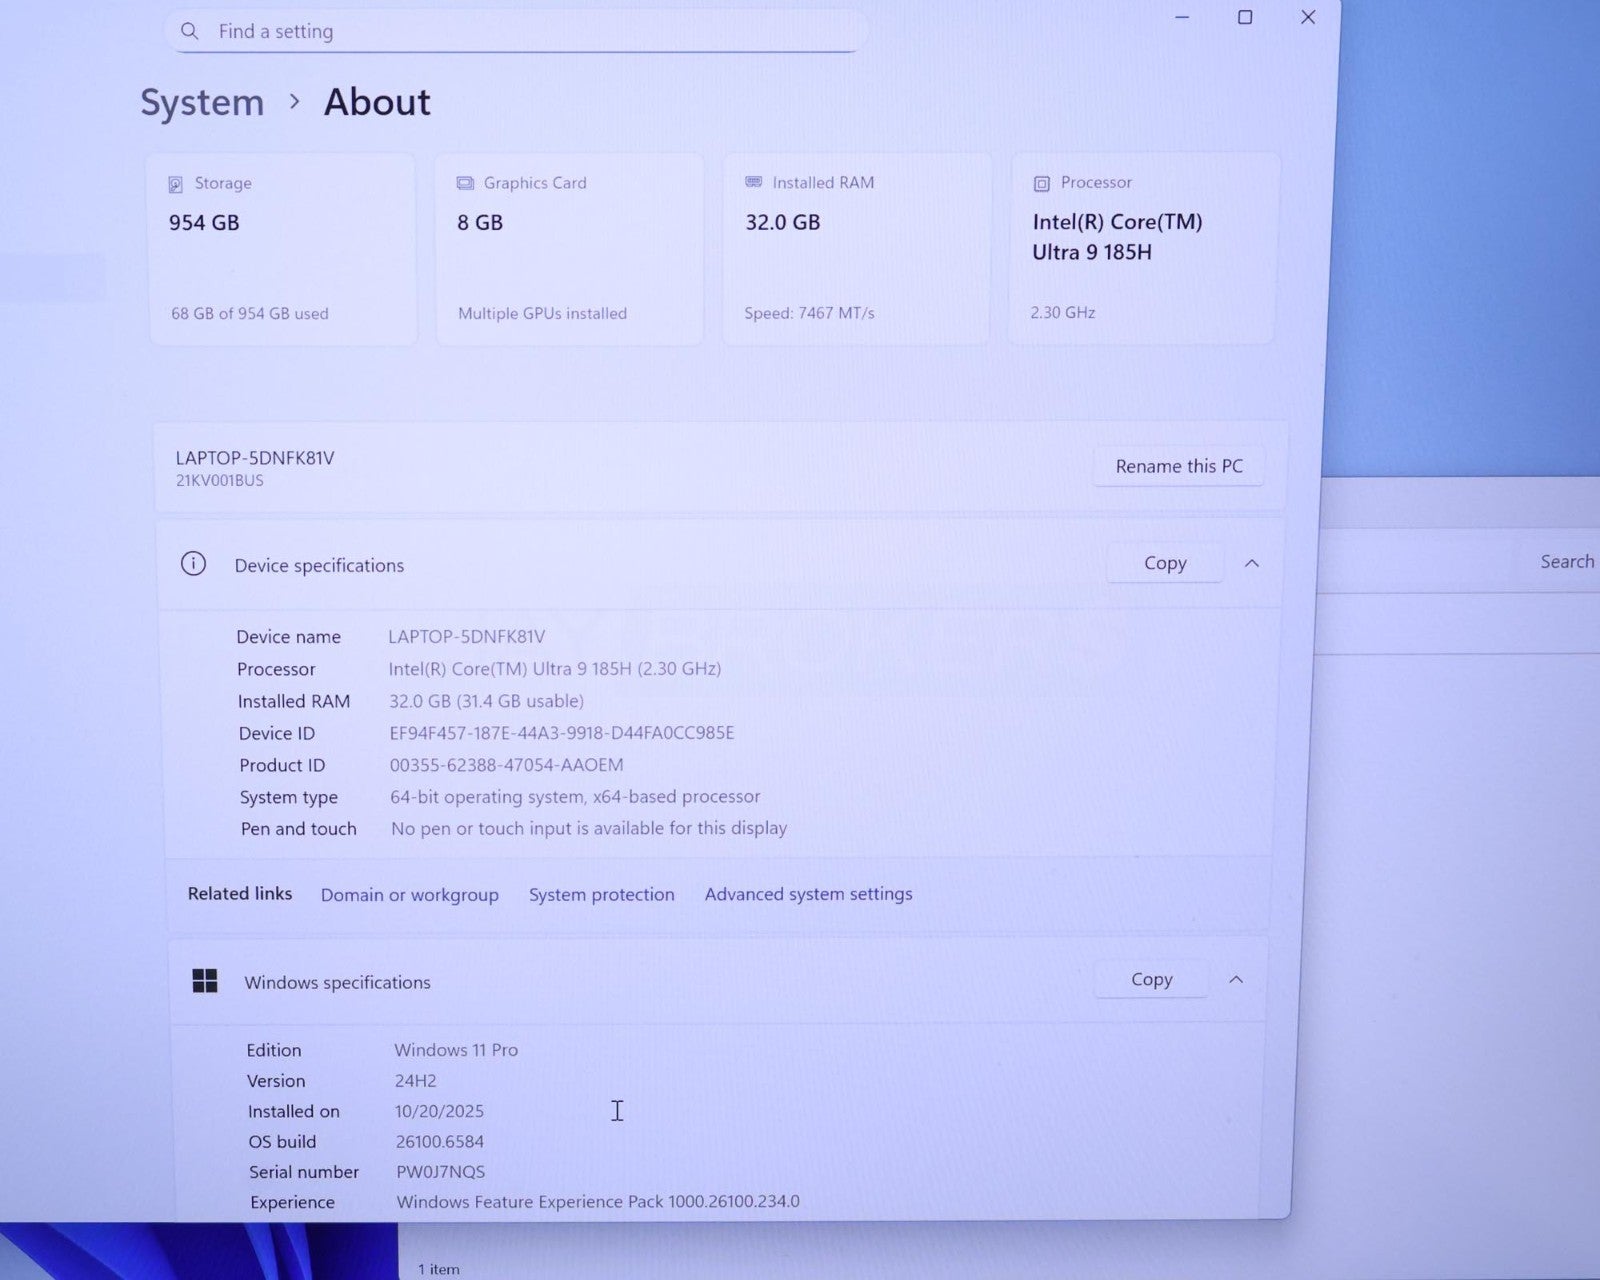Click Search in the background window

pyautogui.click(x=1566, y=562)
